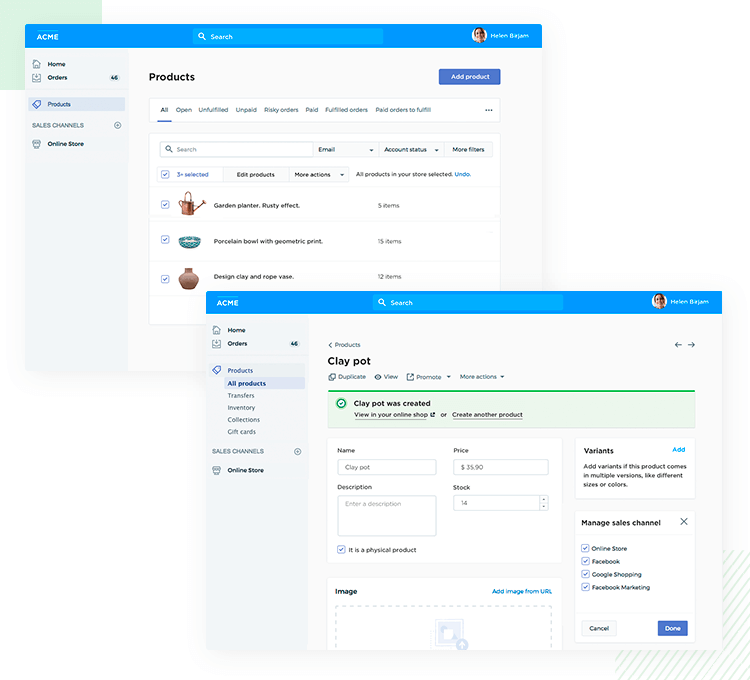Add a sales channel in front window sidebar
Viewport: 750px width, 680px height.
(298, 451)
